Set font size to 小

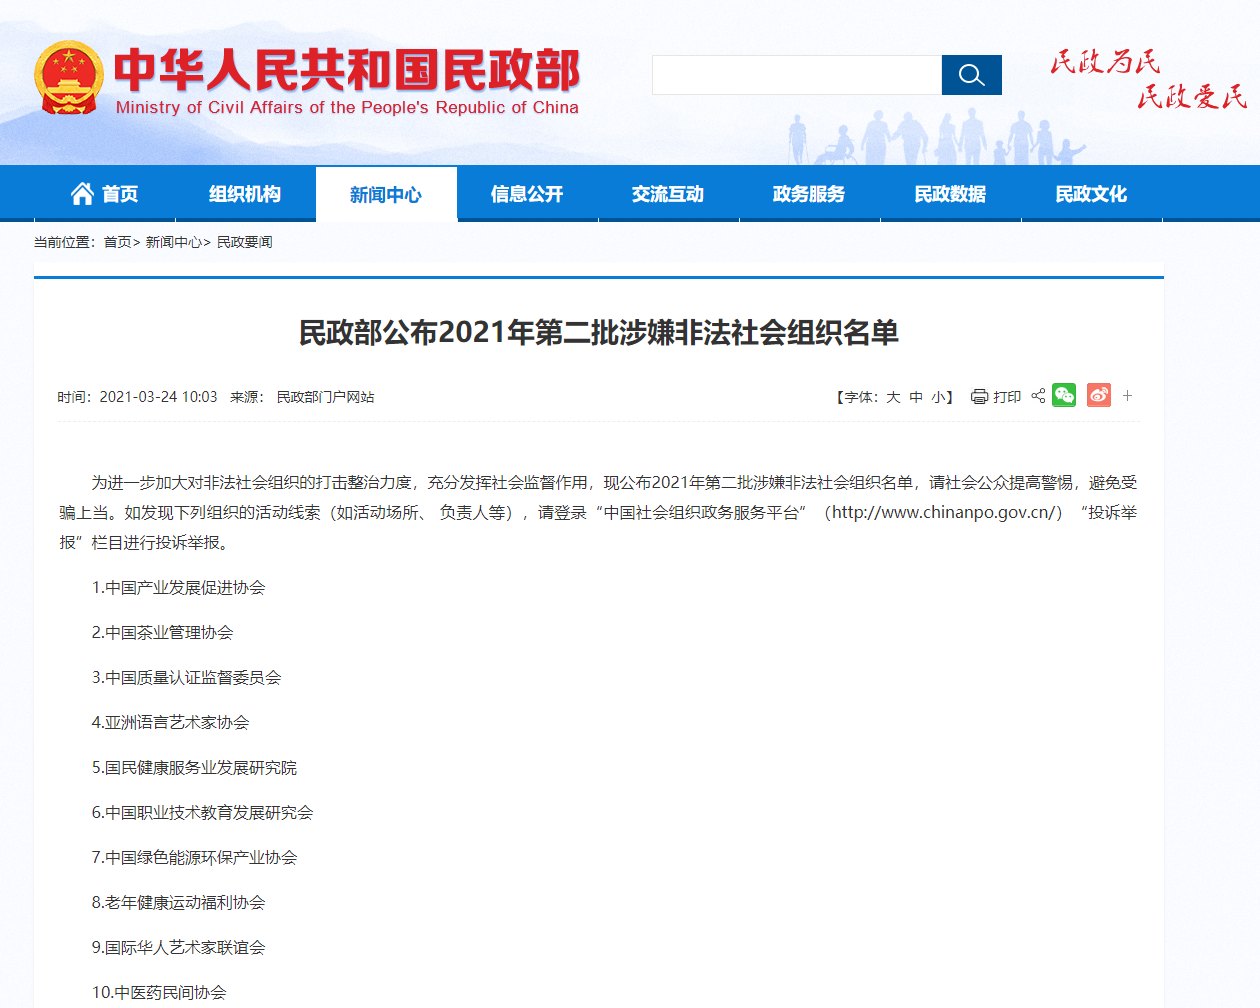click(x=938, y=397)
